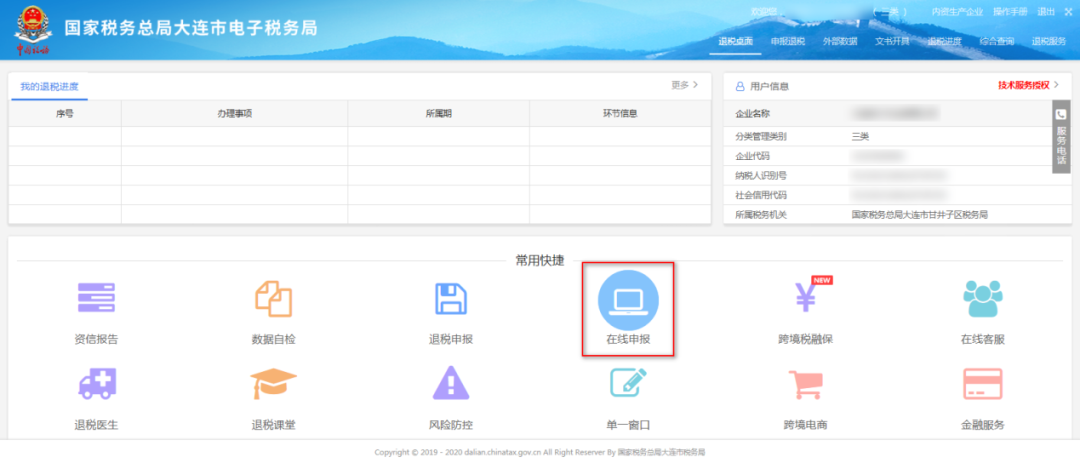
Task: Open the 外部数据 menu
Action: [x=840, y=41]
